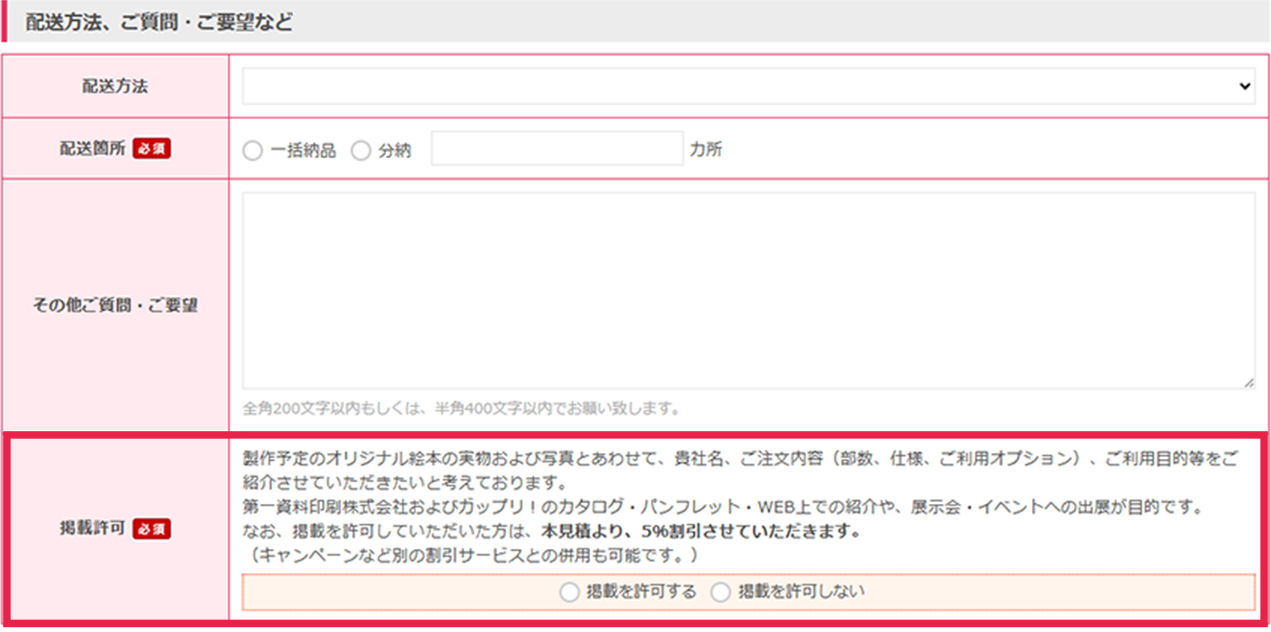The image size is (1271, 632).
Task: Select the 一括納品 radio button
Action: 253,151
